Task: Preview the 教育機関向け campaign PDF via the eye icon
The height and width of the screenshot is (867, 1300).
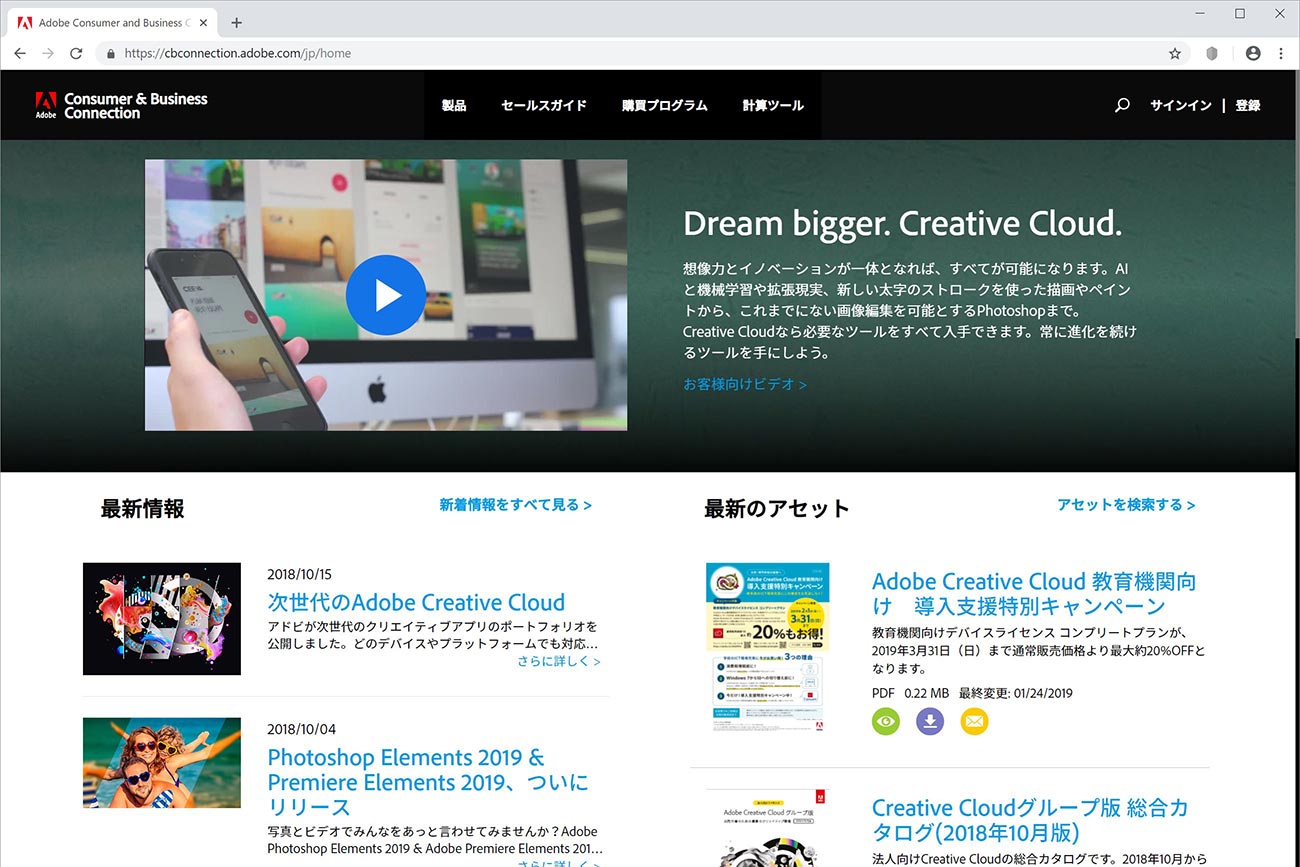Action: [x=886, y=721]
